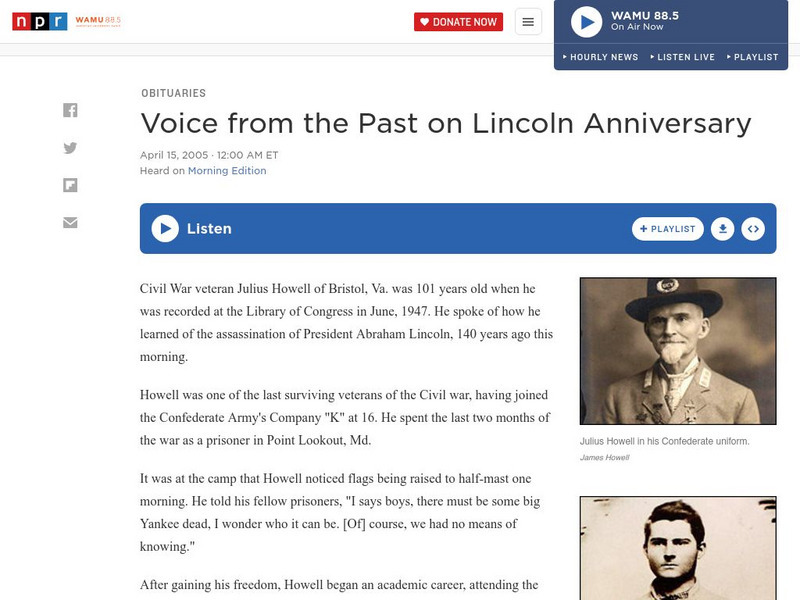Click the Donate Now button

coord(459,20)
